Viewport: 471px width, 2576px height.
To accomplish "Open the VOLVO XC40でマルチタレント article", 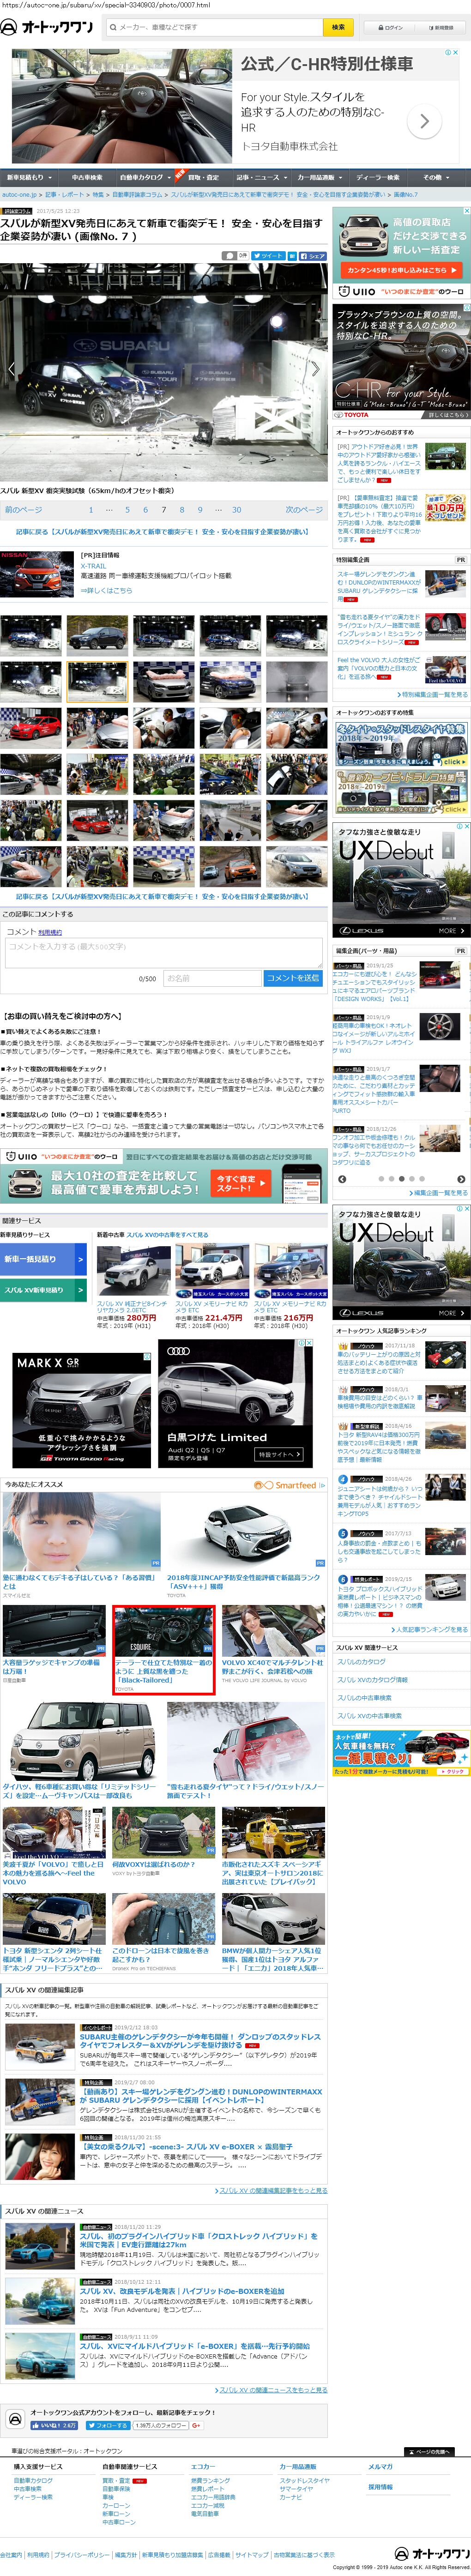I will click(x=273, y=1645).
